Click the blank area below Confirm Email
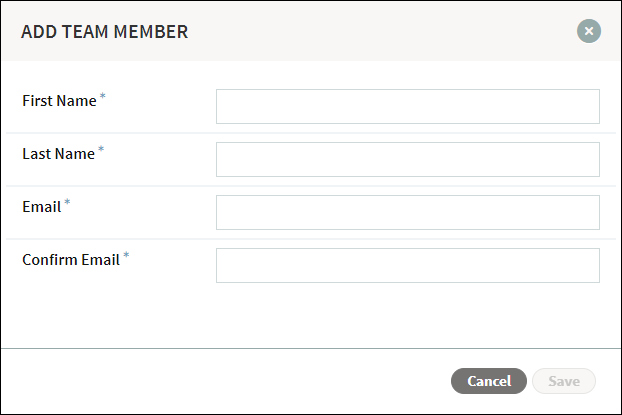622x415 pixels. pyautogui.click(x=311, y=315)
